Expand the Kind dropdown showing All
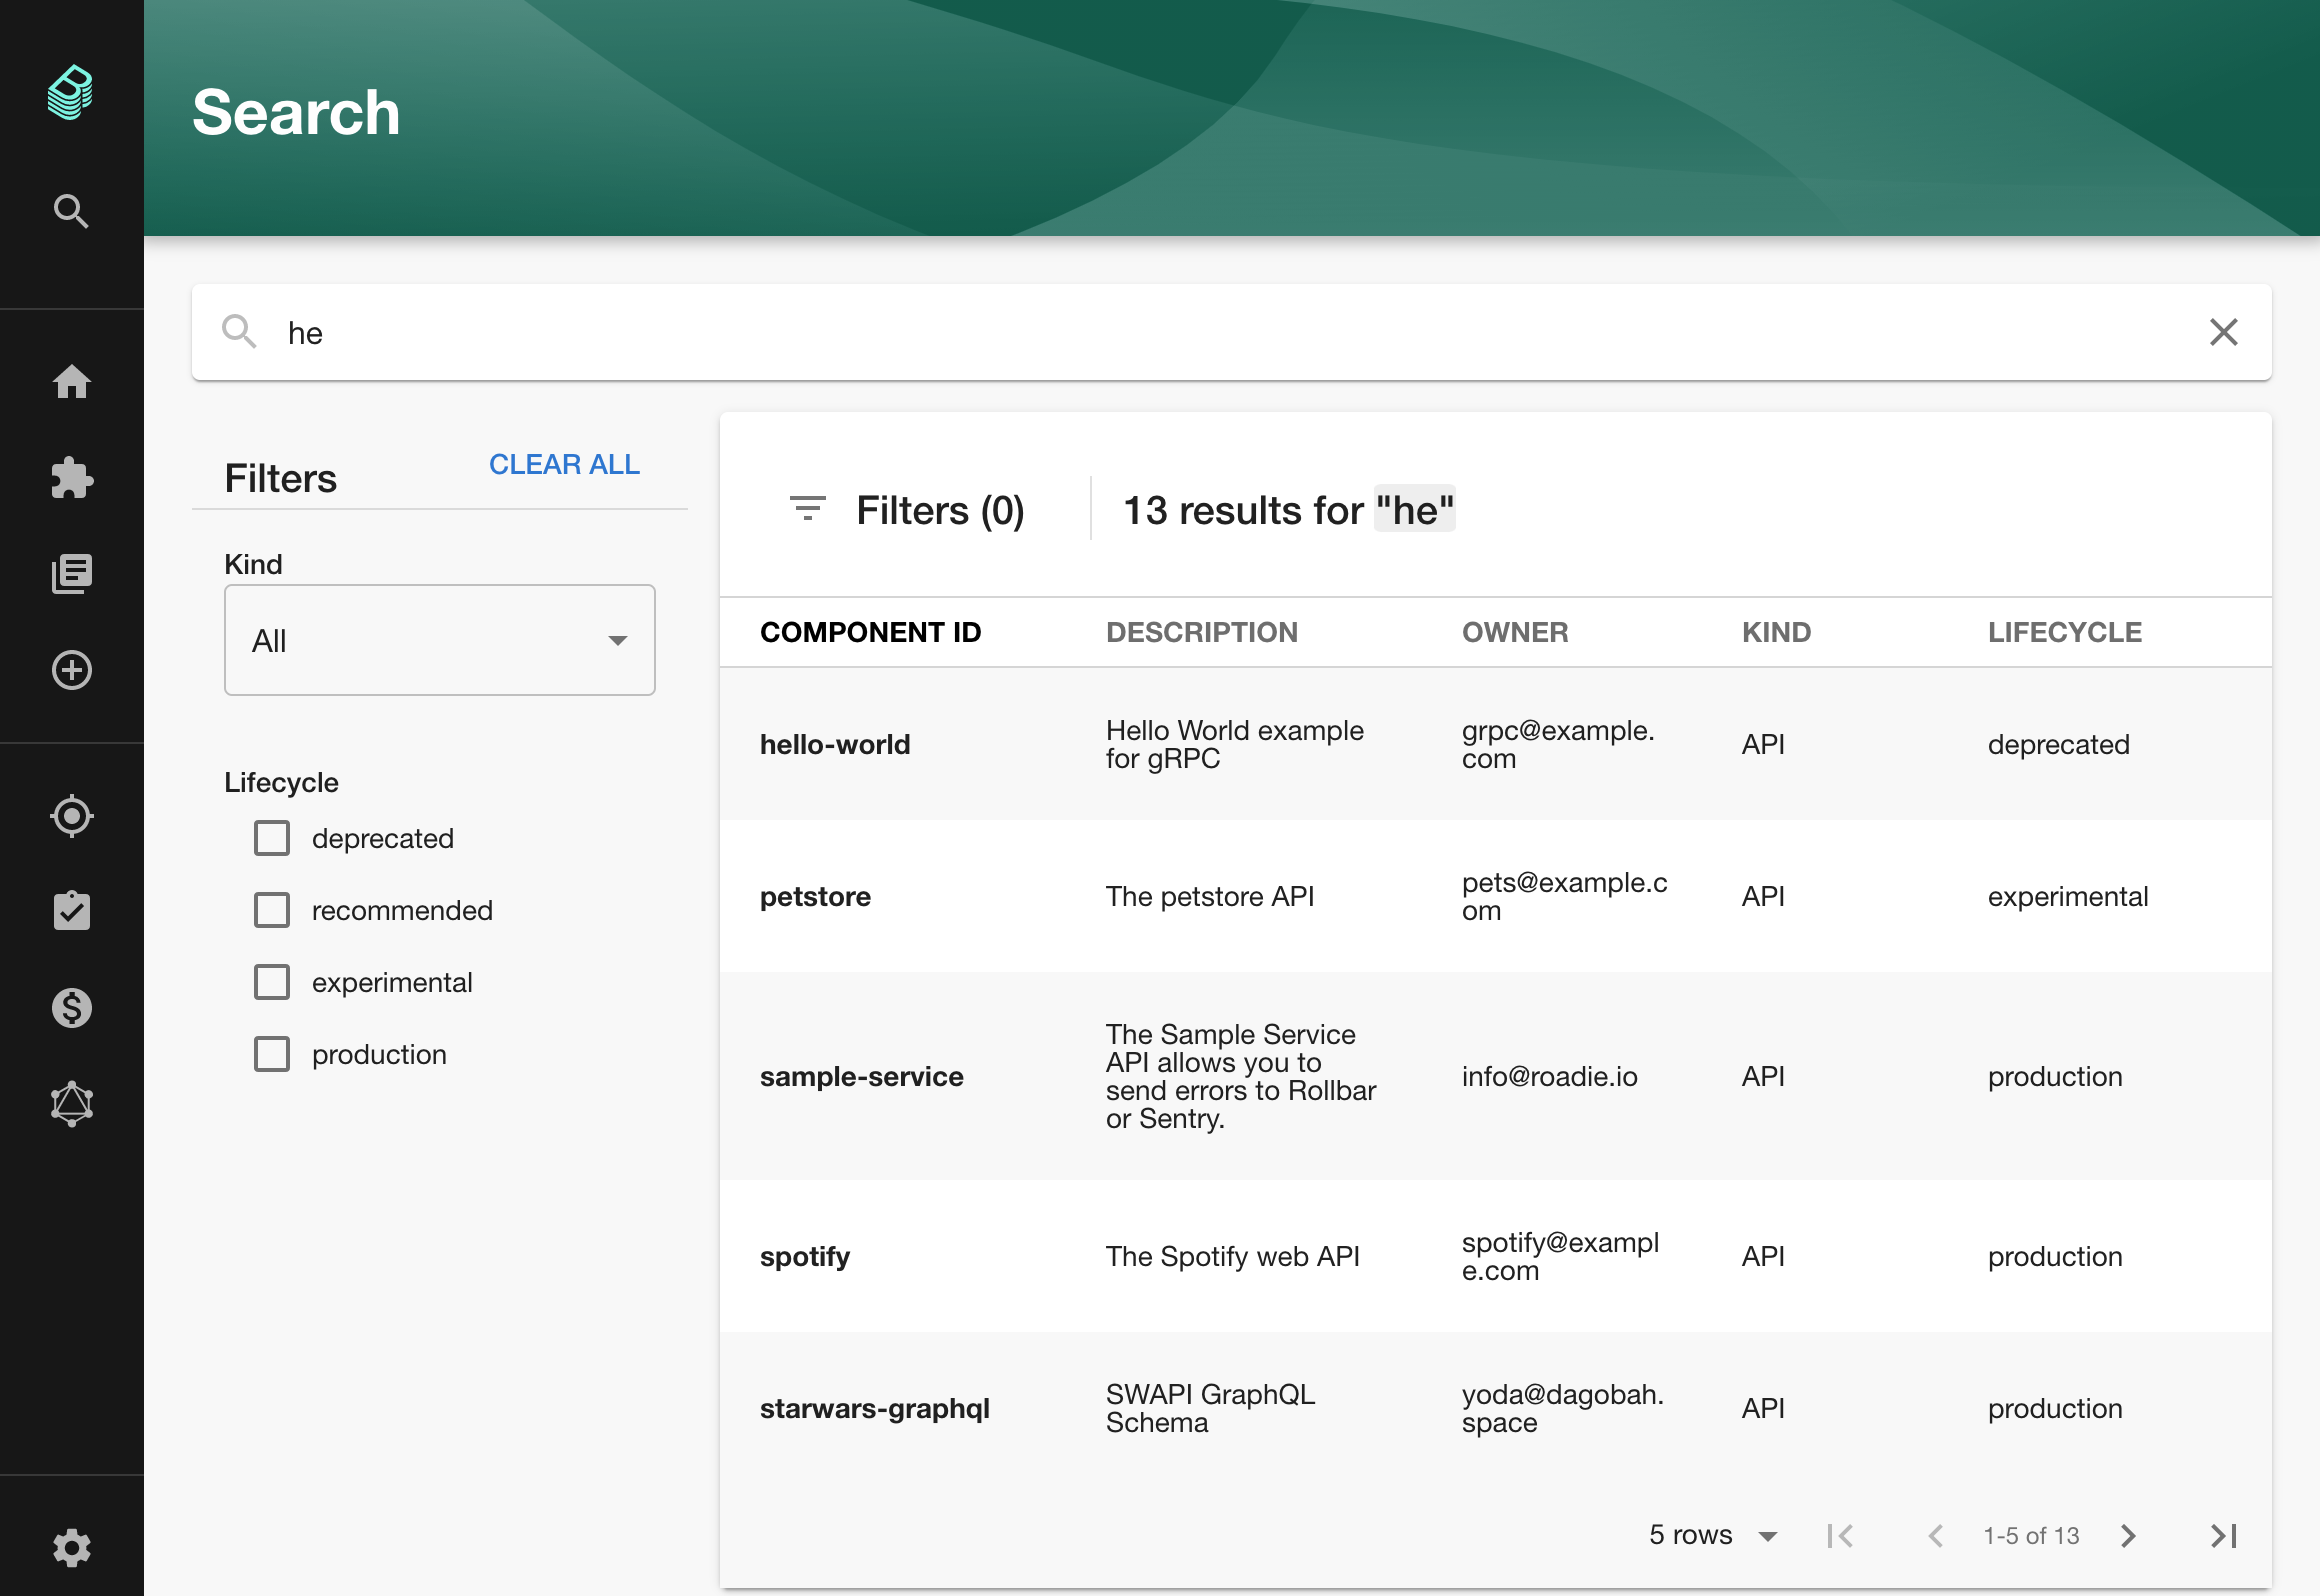This screenshot has width=2320, height=1596. [440, 640]
